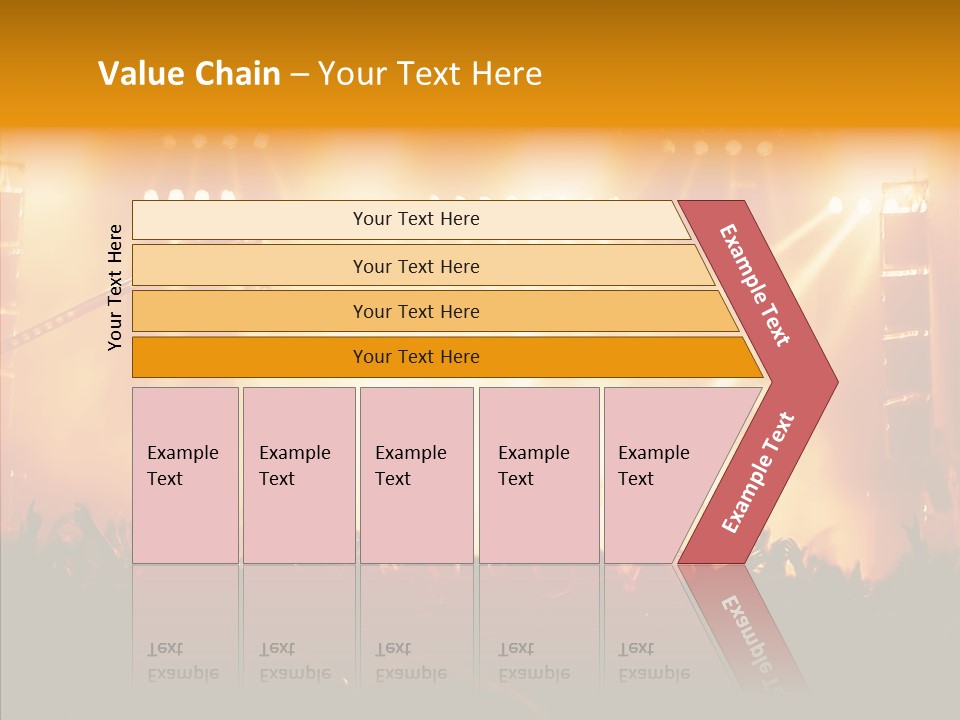Select the mirrored text under the third box
Viewport: 960px width, 720px height.
point(411,662)
